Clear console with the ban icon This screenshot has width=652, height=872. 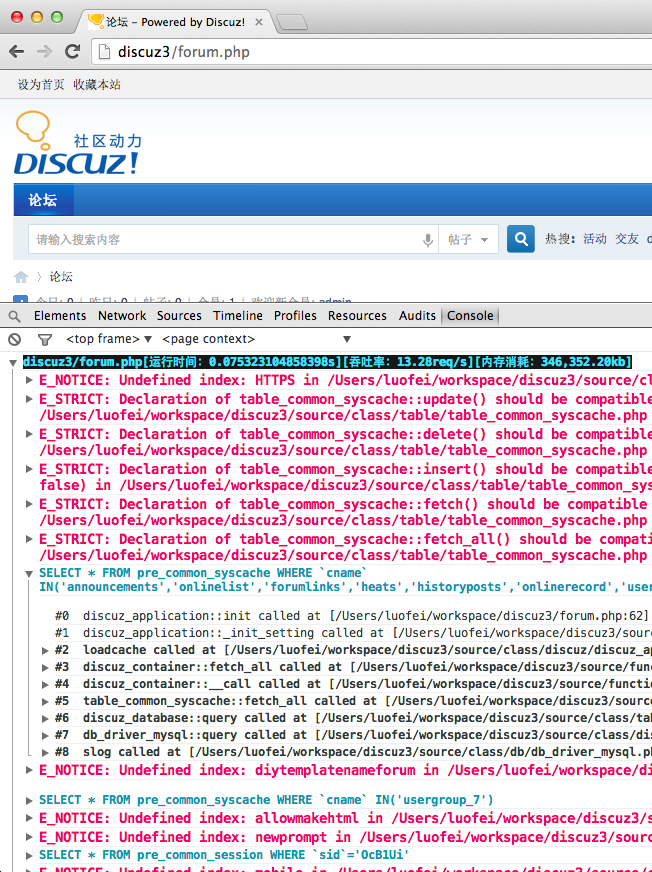pyautogui.click(x=14, y=339)
